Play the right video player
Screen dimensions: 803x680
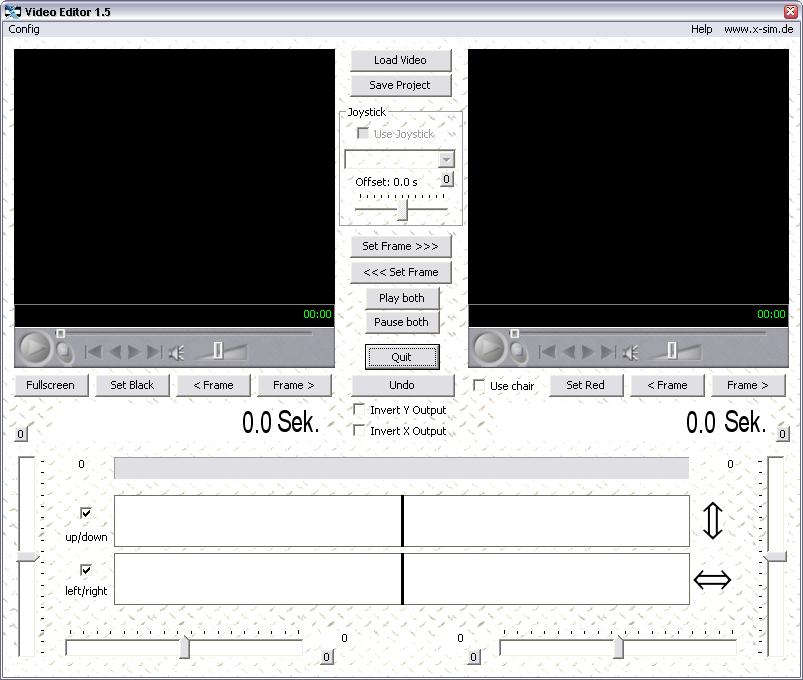(x=489, y=348)
